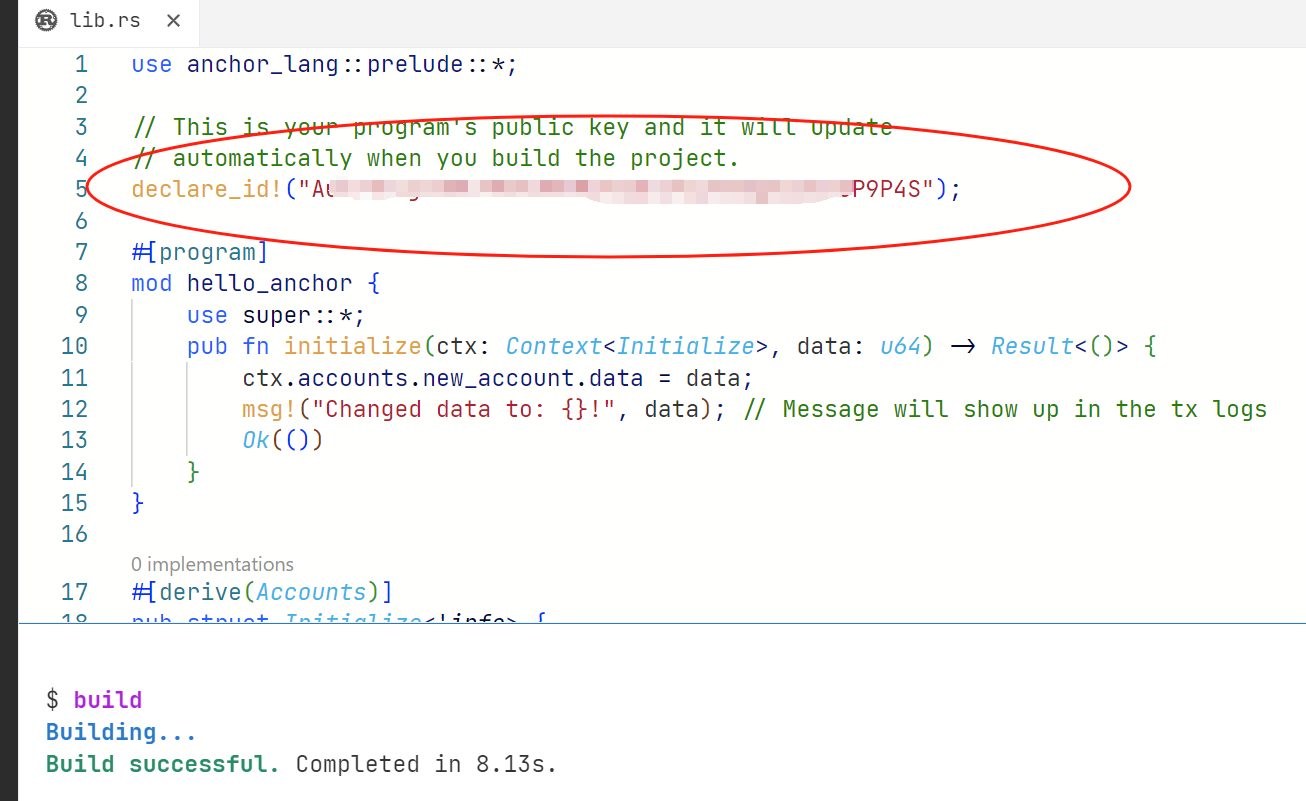Click 'use super::*;' on line 9
Image resolution: width=1306 pixels, height=801 pixels.
[276, 315]
